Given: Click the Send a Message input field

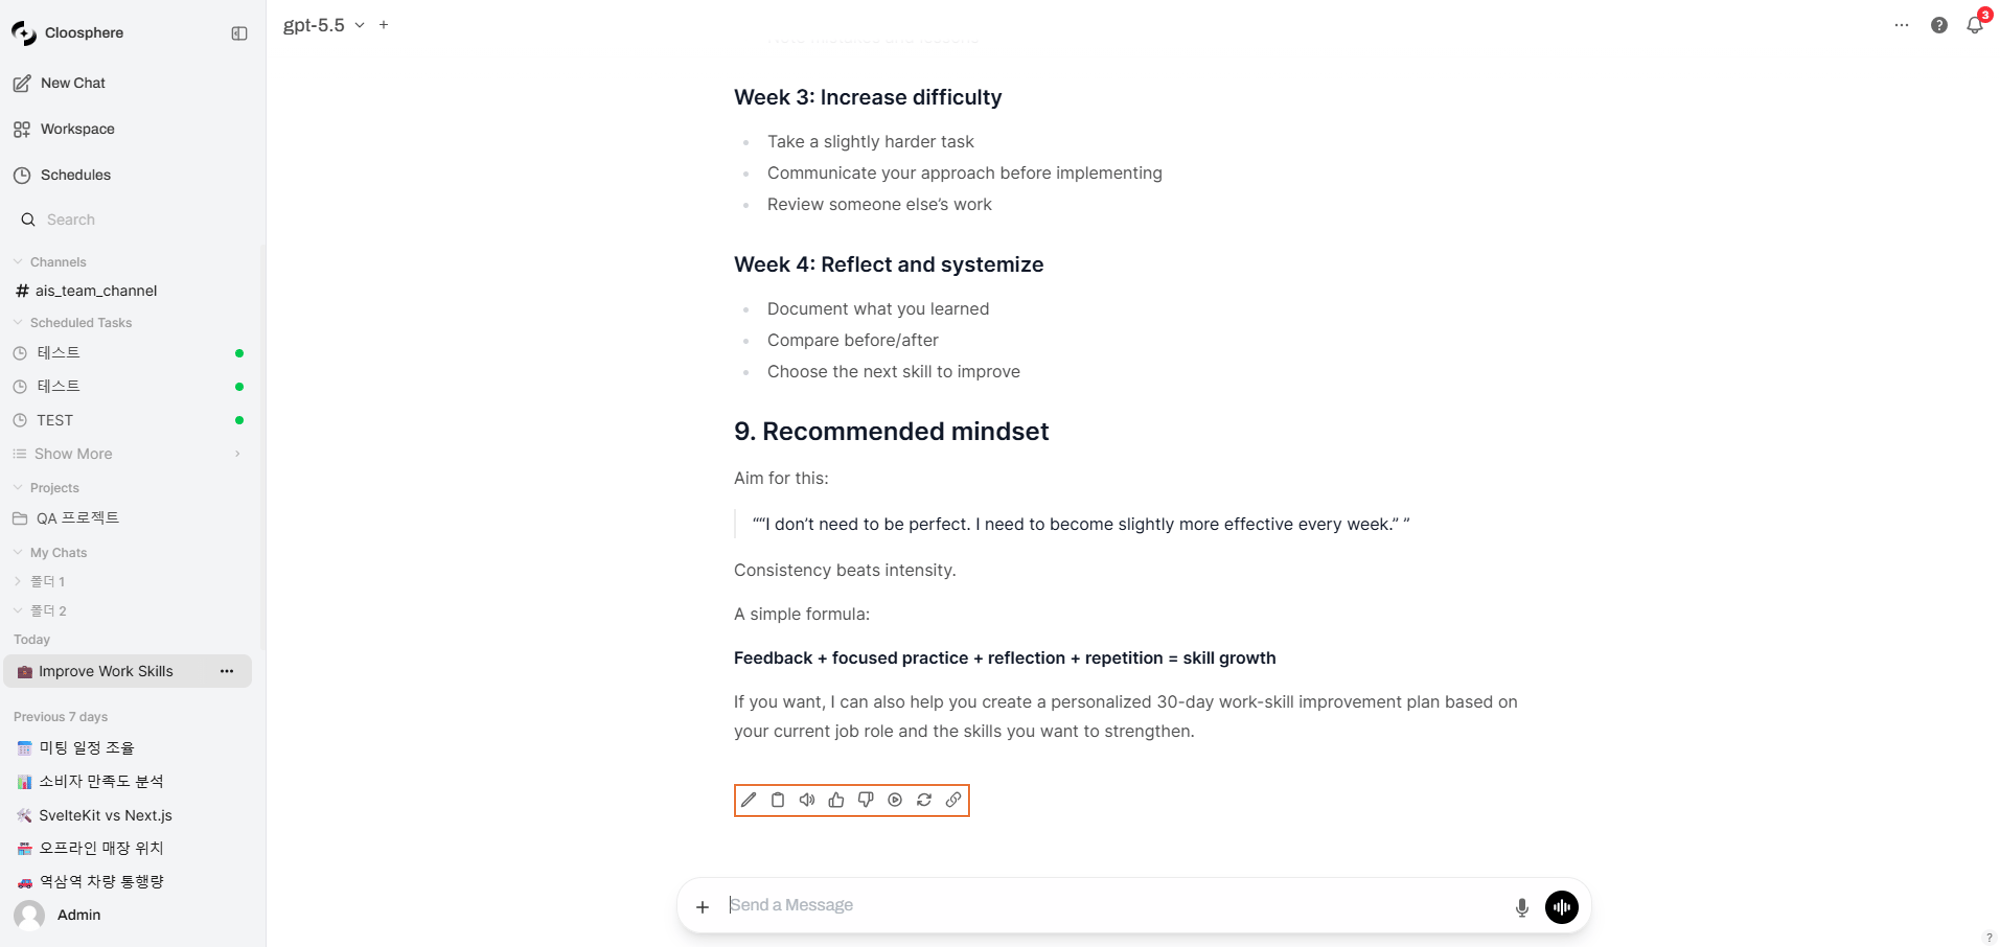Looking at the screenshot, I should tap(1110, 905).
